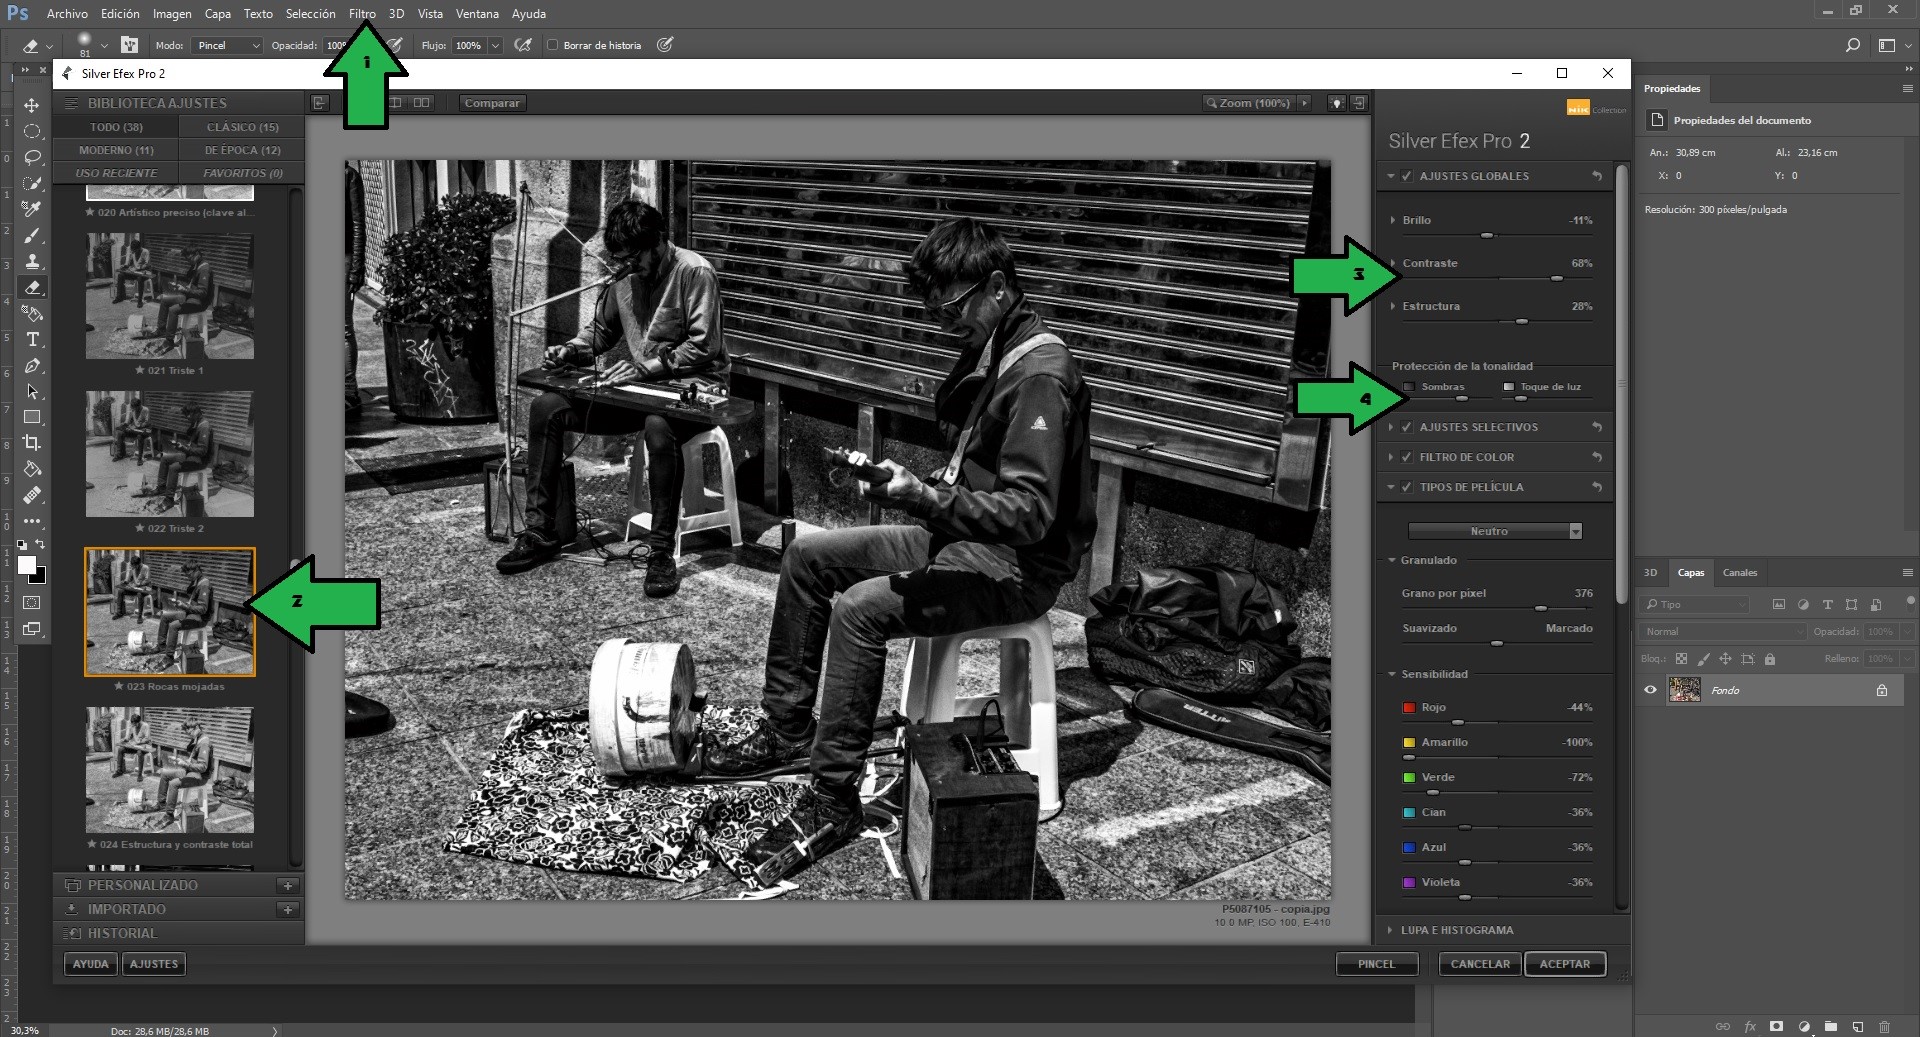Select the Healing Brush bandage tool
Image resolution: width=1920 pixels, height=1037 pixels.
[32, 495]
